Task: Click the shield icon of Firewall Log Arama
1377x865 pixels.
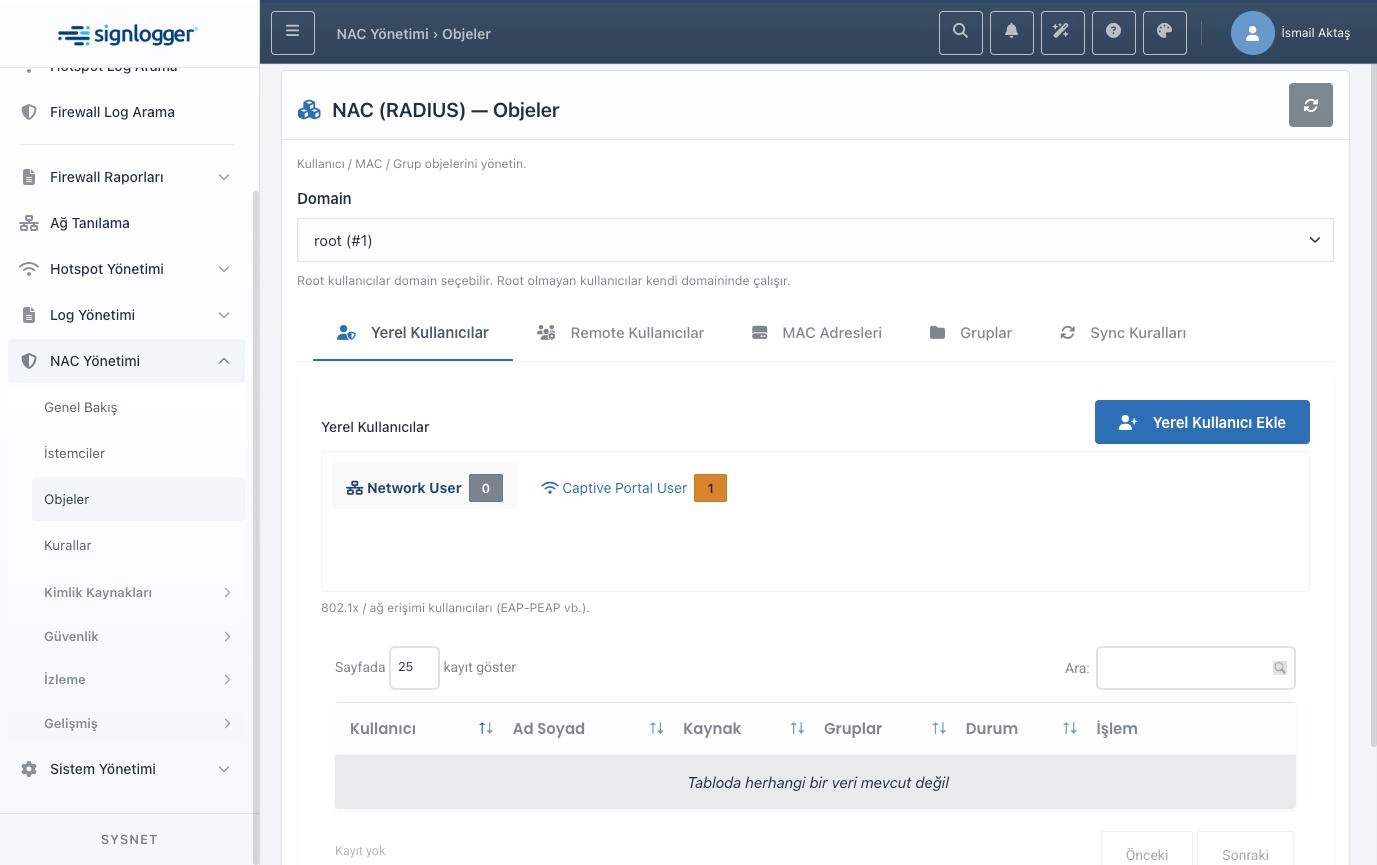Action: (29, 112)
